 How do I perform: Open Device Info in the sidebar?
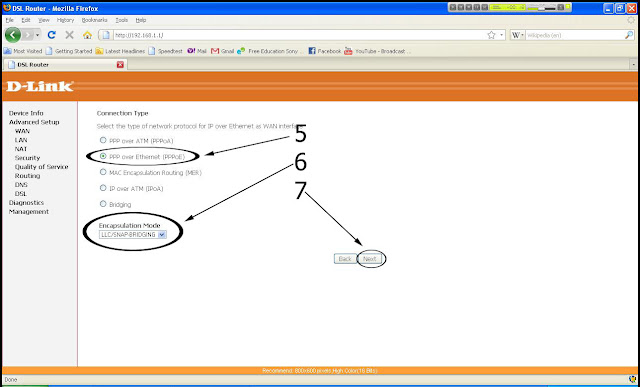tap(26, 113)
